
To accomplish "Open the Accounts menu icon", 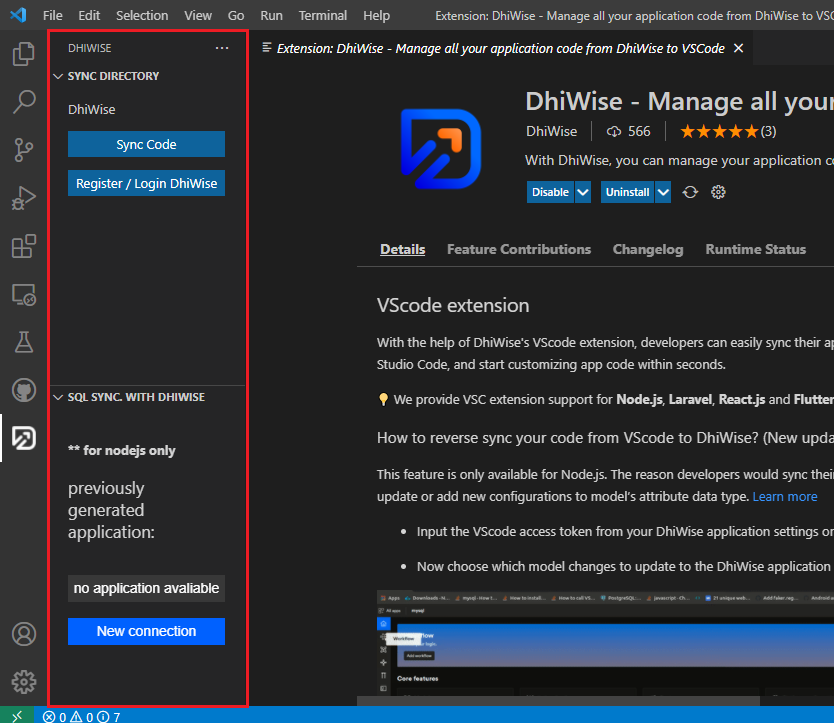I will (x=23, y=634).
